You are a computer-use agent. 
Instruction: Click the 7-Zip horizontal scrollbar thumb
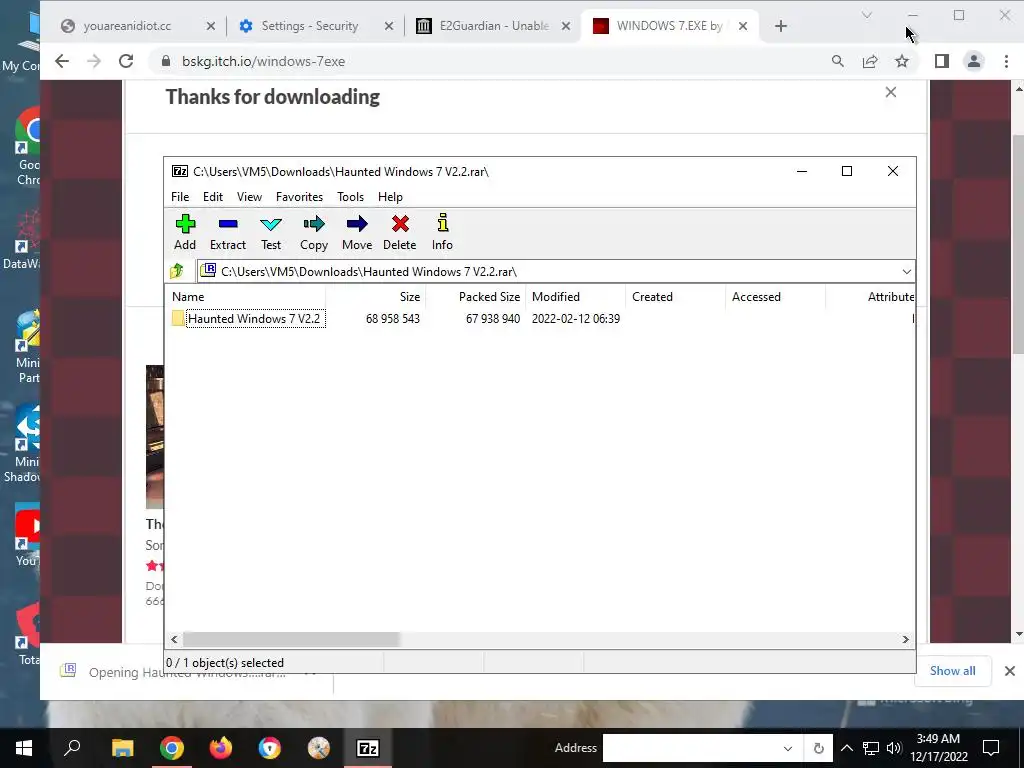pos(291,639)
